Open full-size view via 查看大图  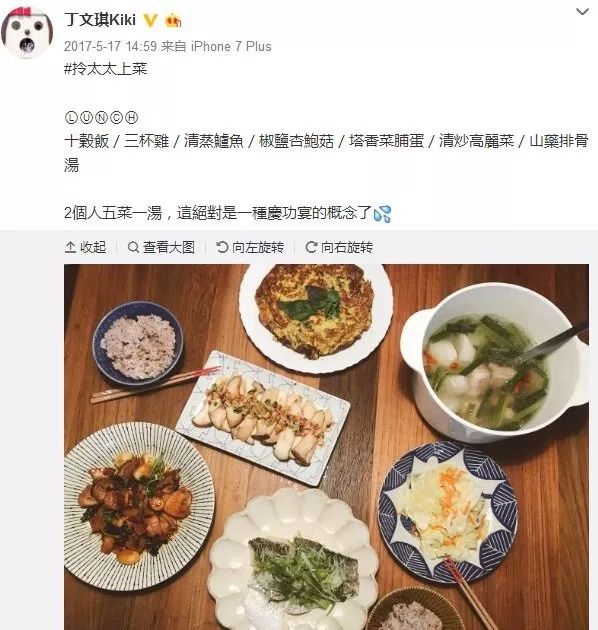point(161,247)
